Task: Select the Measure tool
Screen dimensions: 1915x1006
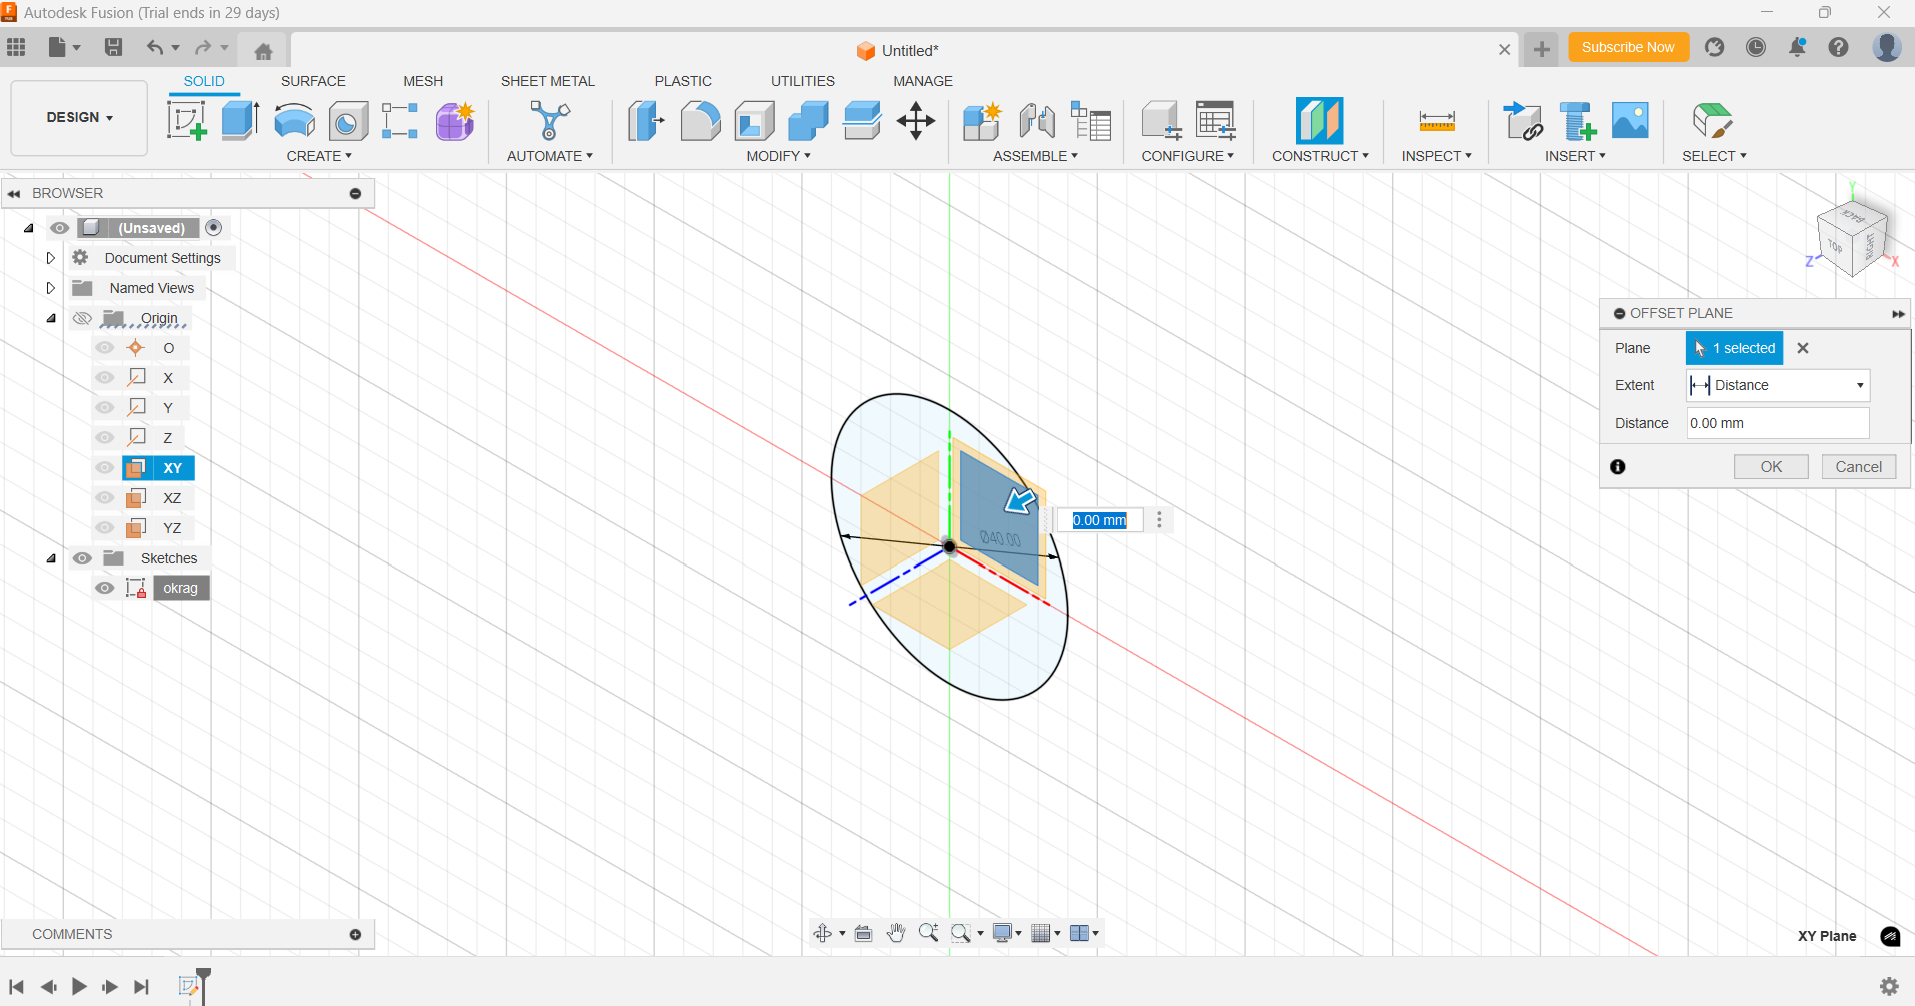Action: click(x=1437, y=121)
